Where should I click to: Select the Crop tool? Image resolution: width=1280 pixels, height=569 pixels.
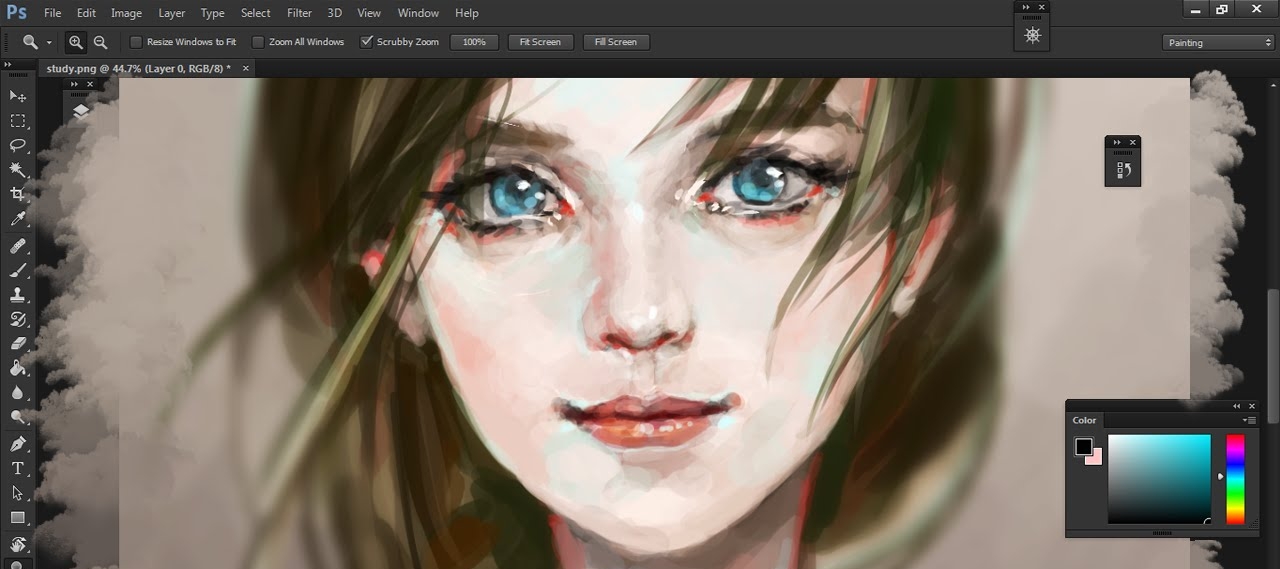[18, 195]
